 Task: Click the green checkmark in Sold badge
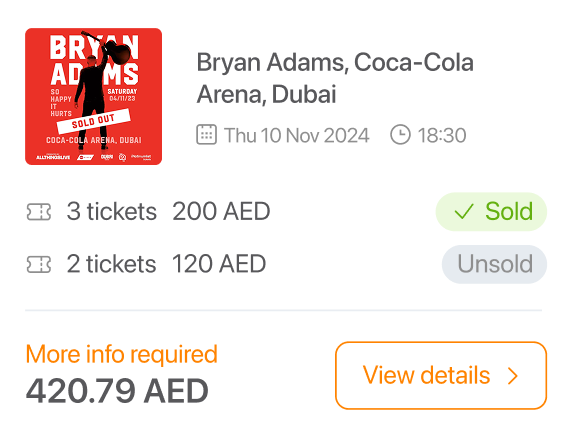(x=464, y=211)
